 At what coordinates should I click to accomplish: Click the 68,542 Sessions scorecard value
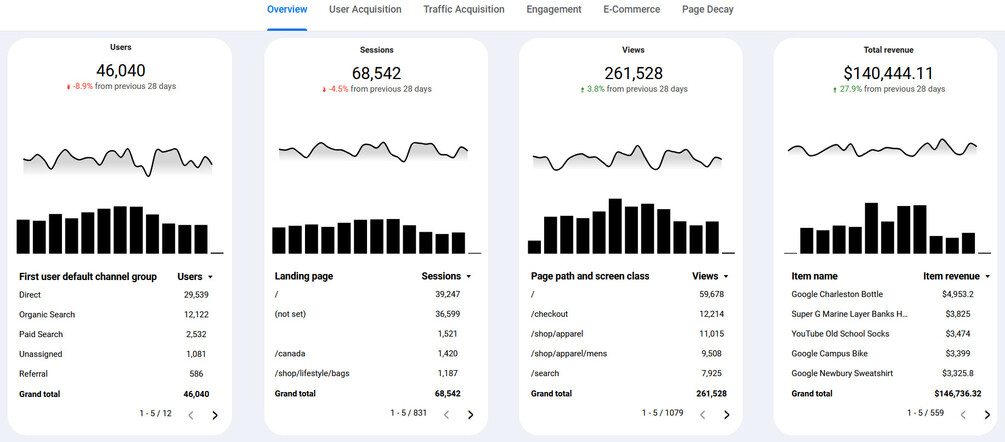pyautogui.click(x=376, y=73)
